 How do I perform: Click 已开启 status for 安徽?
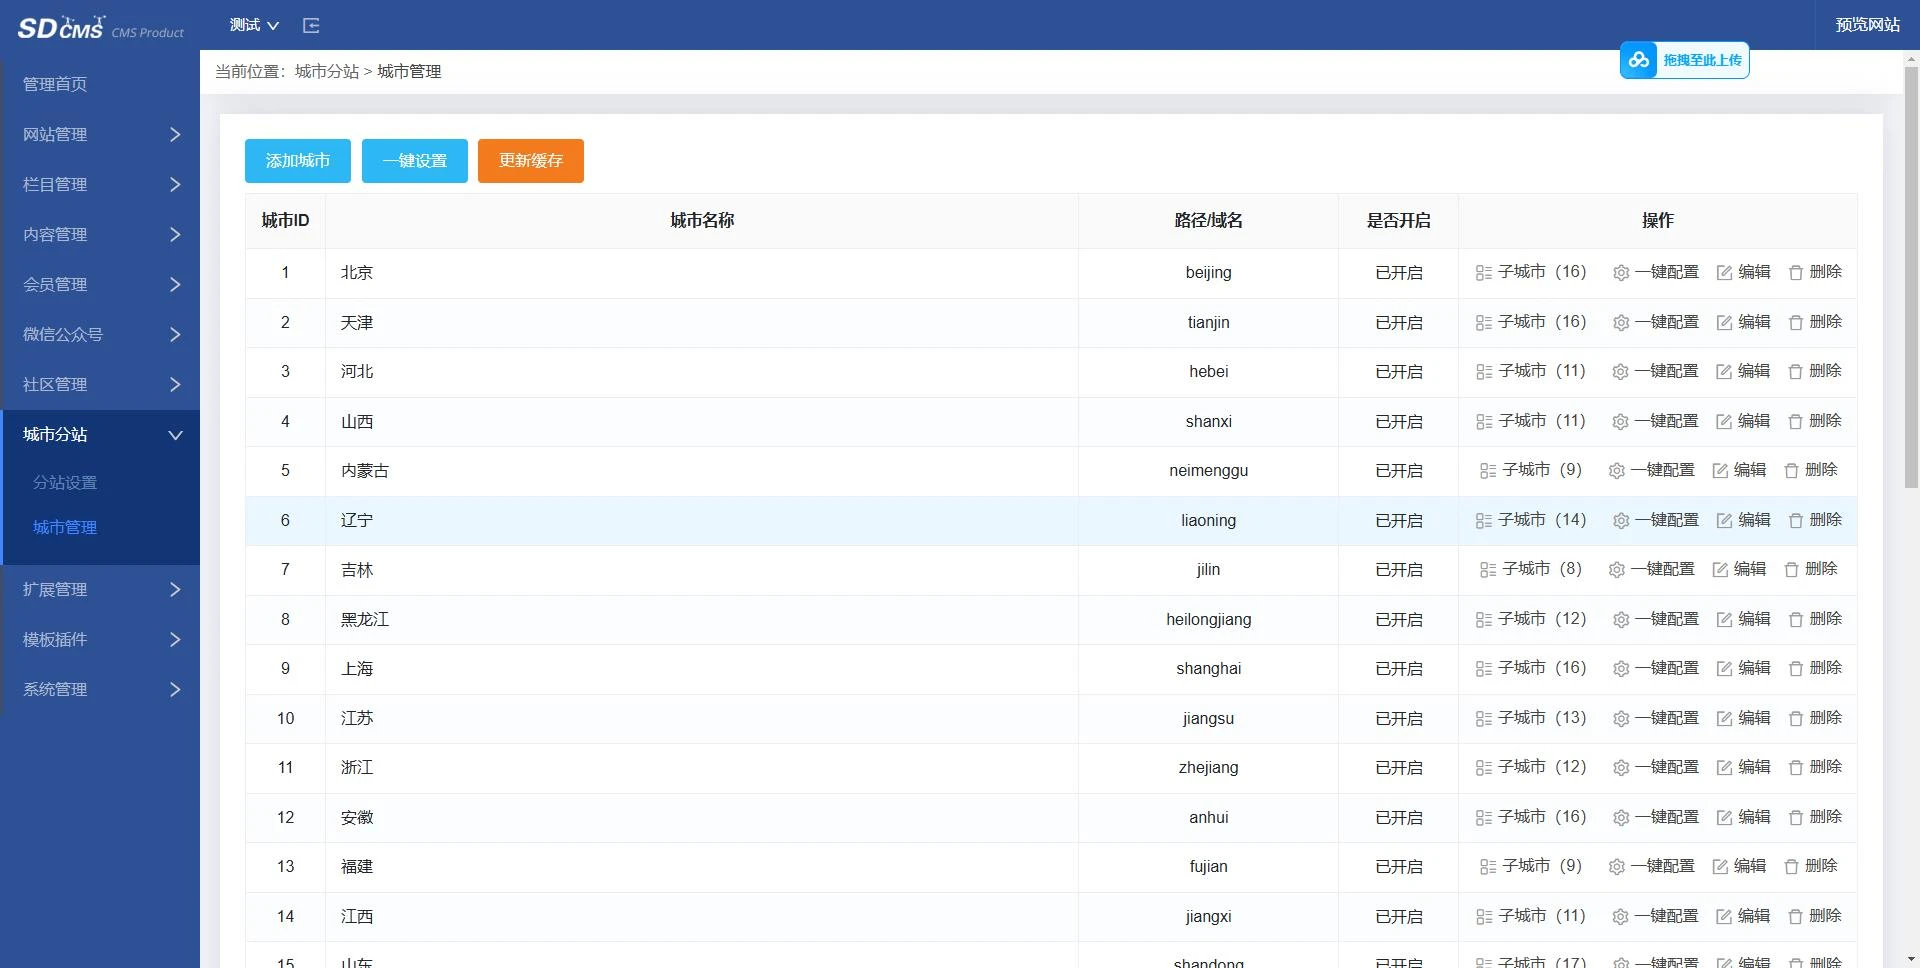click(1398, 818)
